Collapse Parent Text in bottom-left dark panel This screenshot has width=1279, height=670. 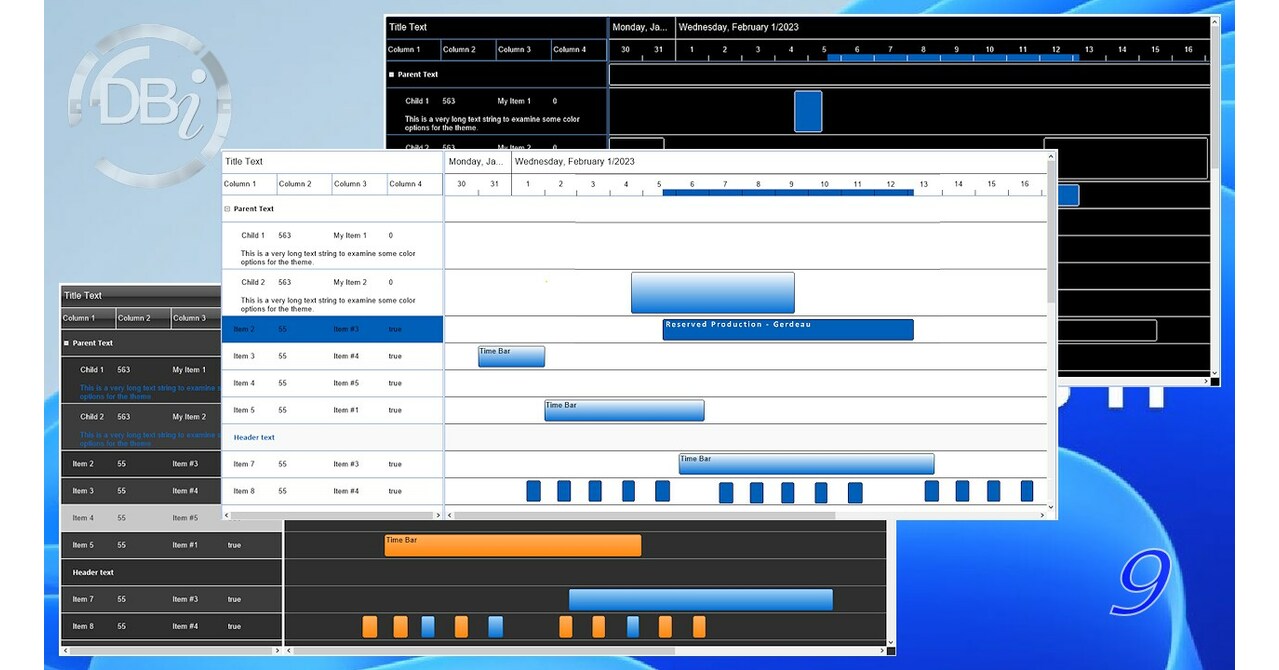[66, 342]
